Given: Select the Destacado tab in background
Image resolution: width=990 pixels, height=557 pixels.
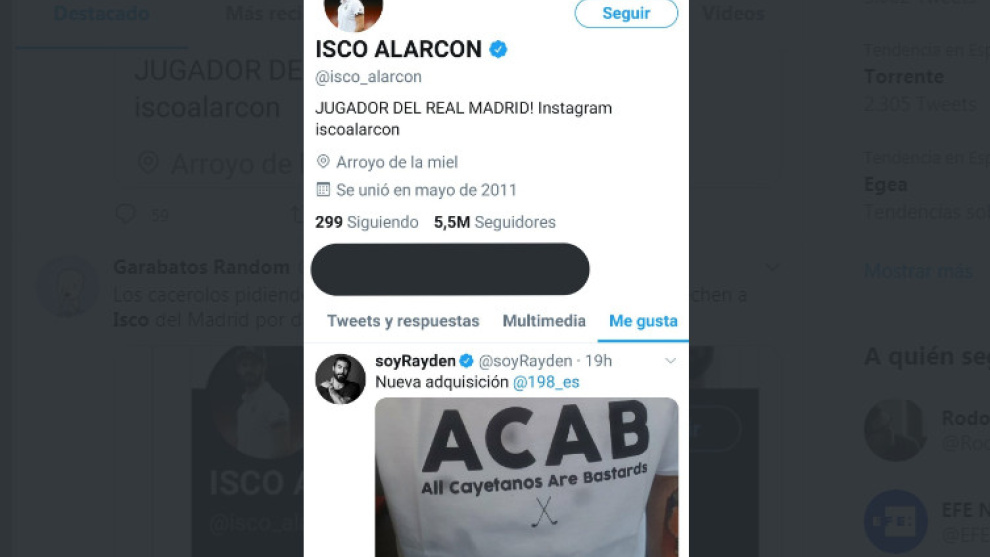Looking at the screenshot, I should click(101, 13).
